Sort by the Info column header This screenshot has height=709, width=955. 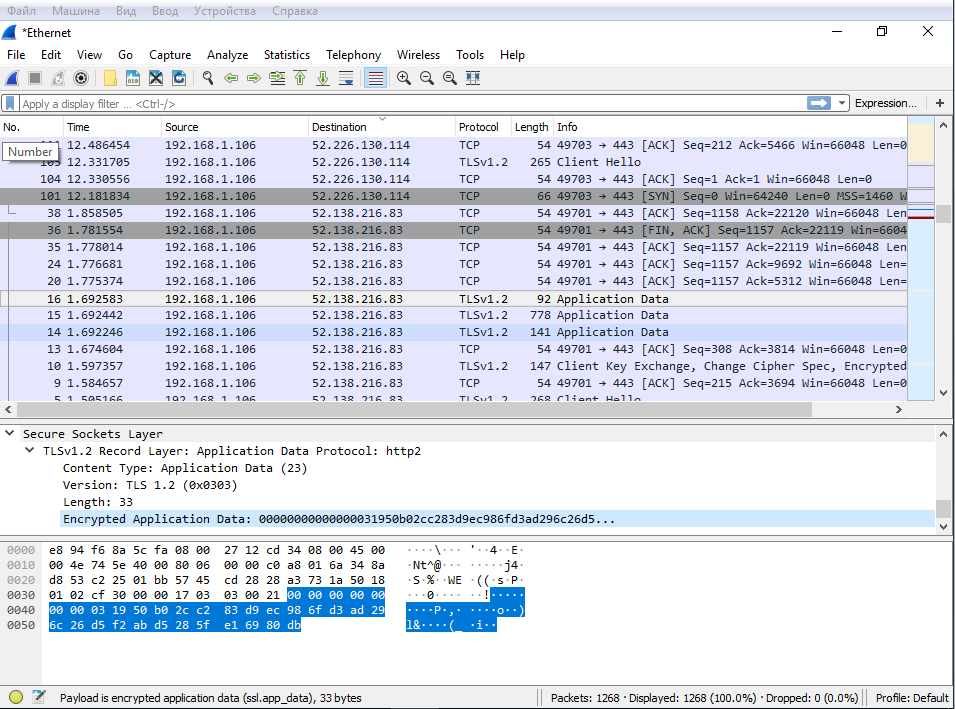tap(730, 127)
